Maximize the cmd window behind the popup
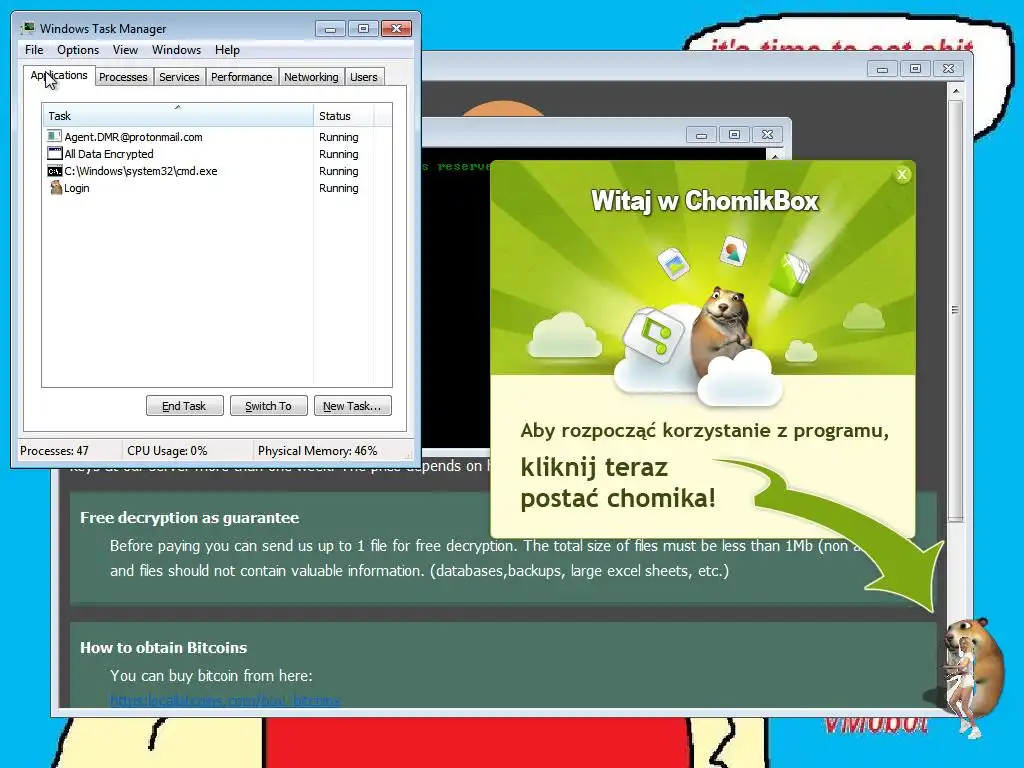The width and height of the screenshot is (1024, 768). 734,135
